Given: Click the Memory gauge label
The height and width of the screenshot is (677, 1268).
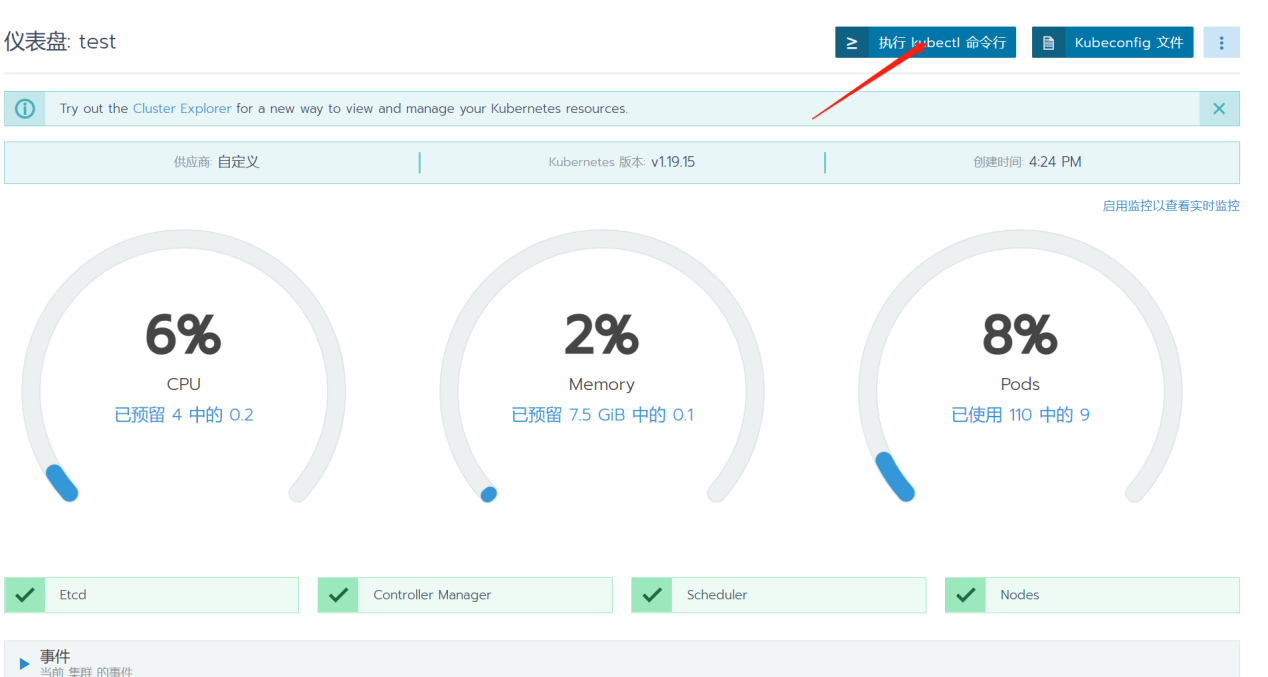Looking at the screenshot, I should (602, 384).
